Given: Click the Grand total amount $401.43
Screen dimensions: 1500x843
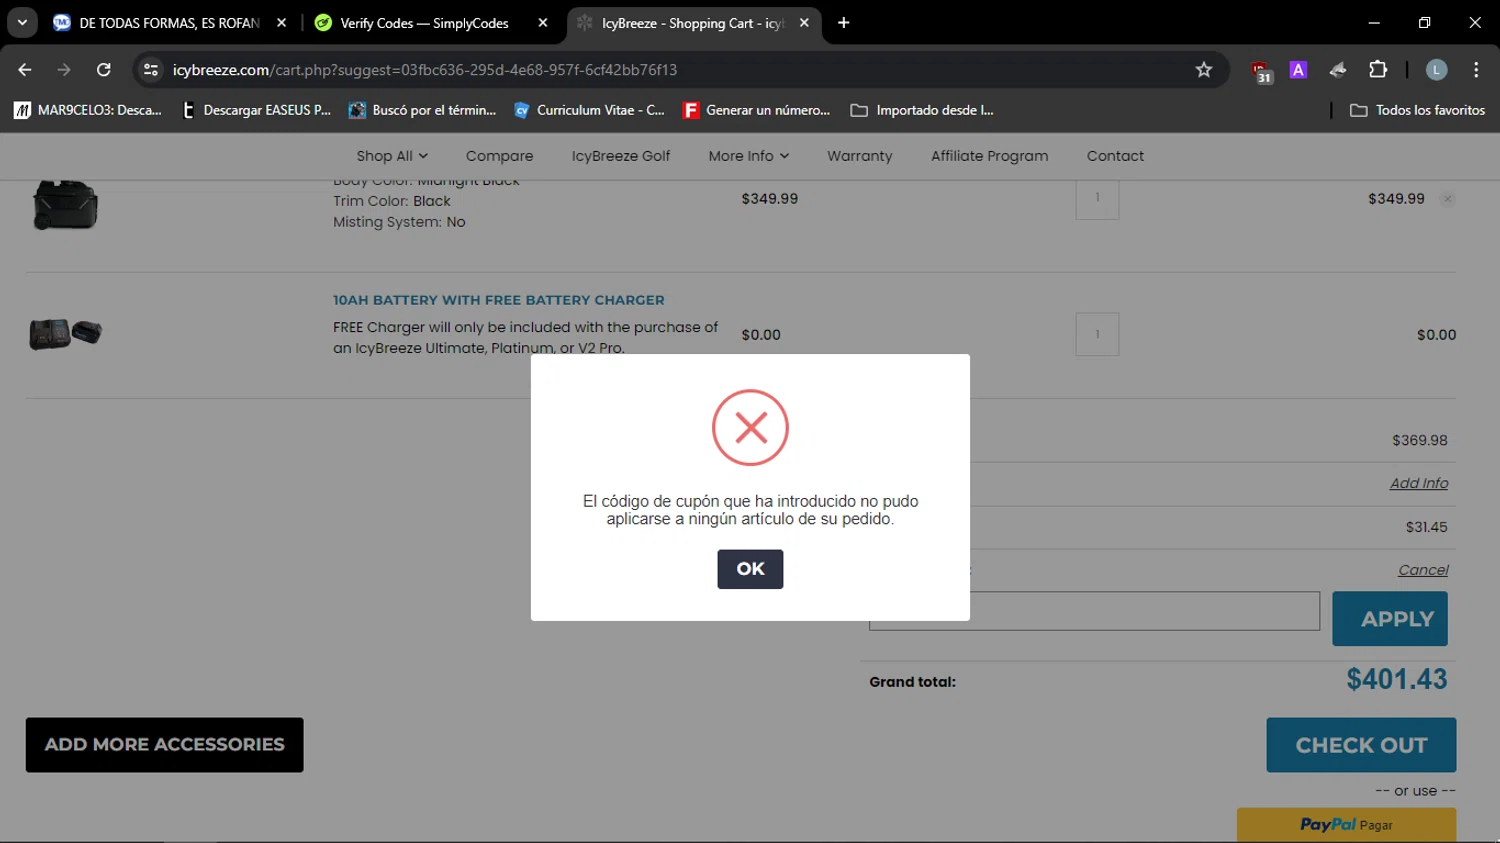Looking at the screenshot, I should (x=1397, y=680).
